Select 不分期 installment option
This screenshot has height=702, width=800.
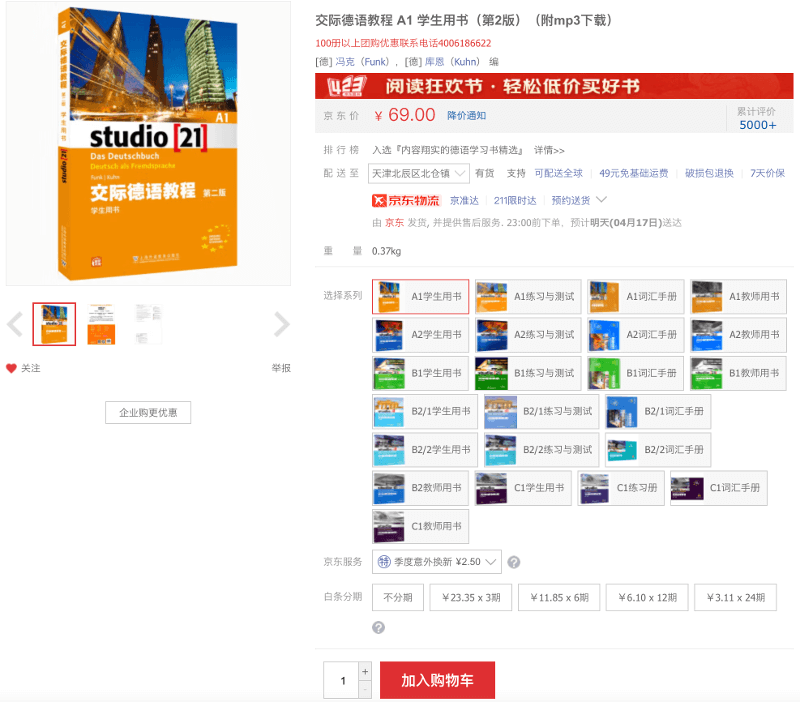[398, 597]
